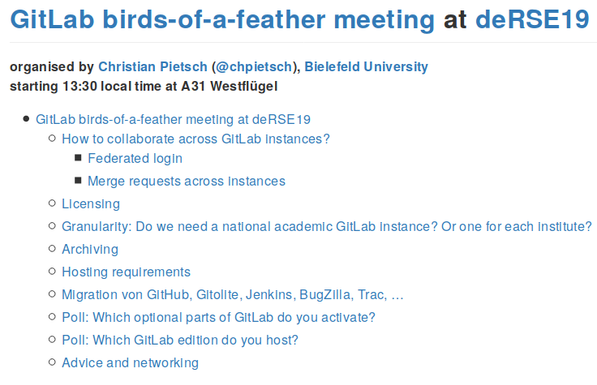Click the filled bullet of the top TOC item

click(x=26, y=119)
